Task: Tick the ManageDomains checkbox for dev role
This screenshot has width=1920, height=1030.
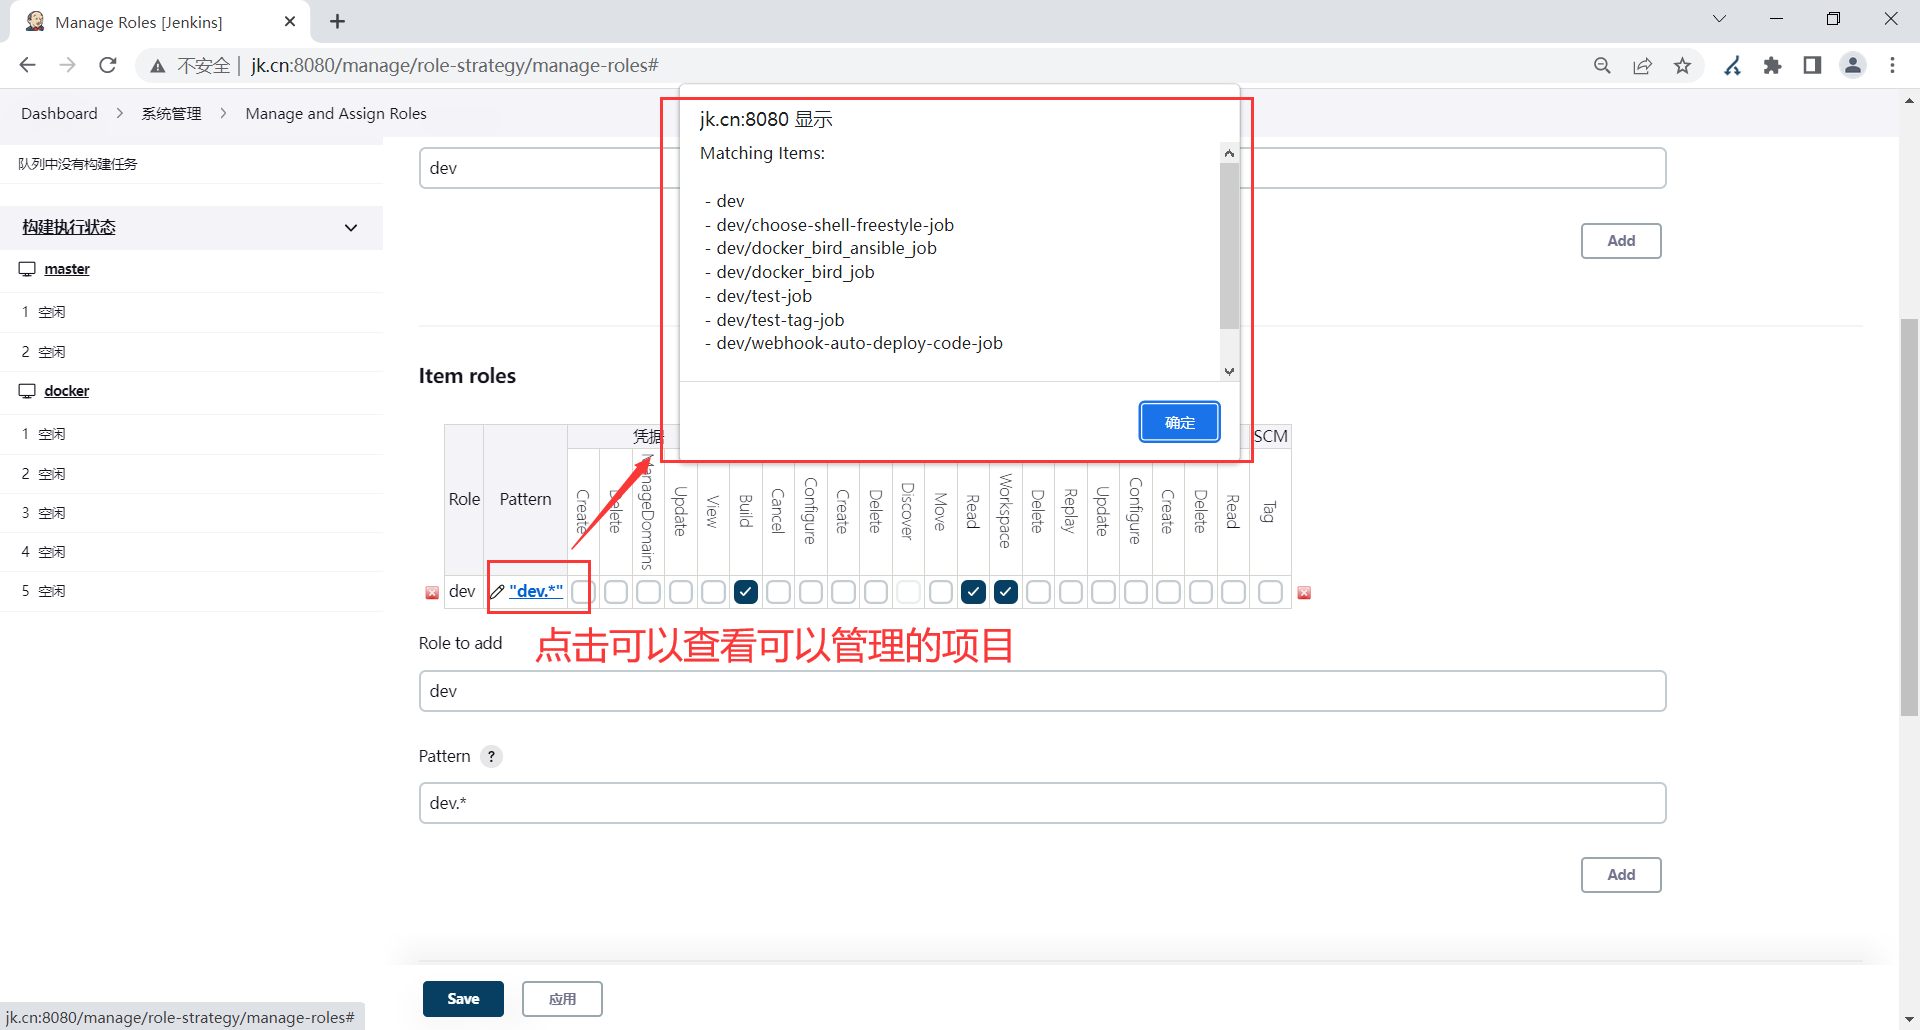Action: point(648,592)
